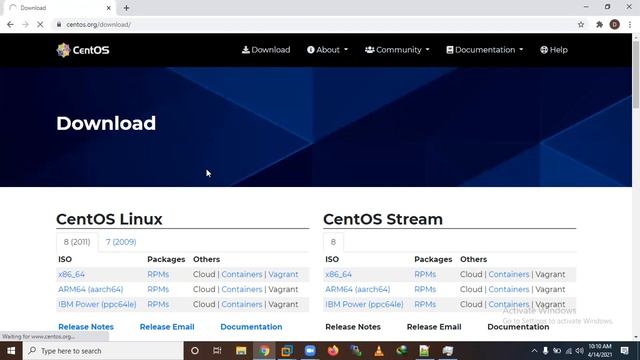Open the Chrome profile avatar
Viewport: 640px width, 360px height.
tap(615, 24)
